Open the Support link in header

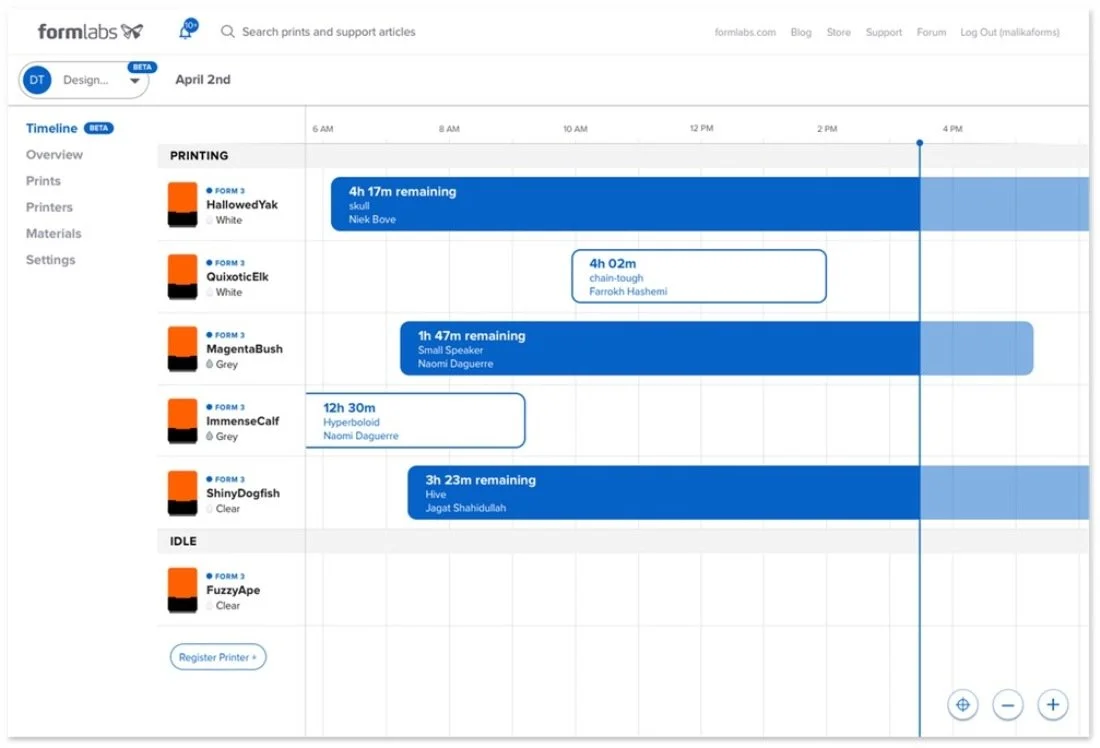[x=883, y=32]
